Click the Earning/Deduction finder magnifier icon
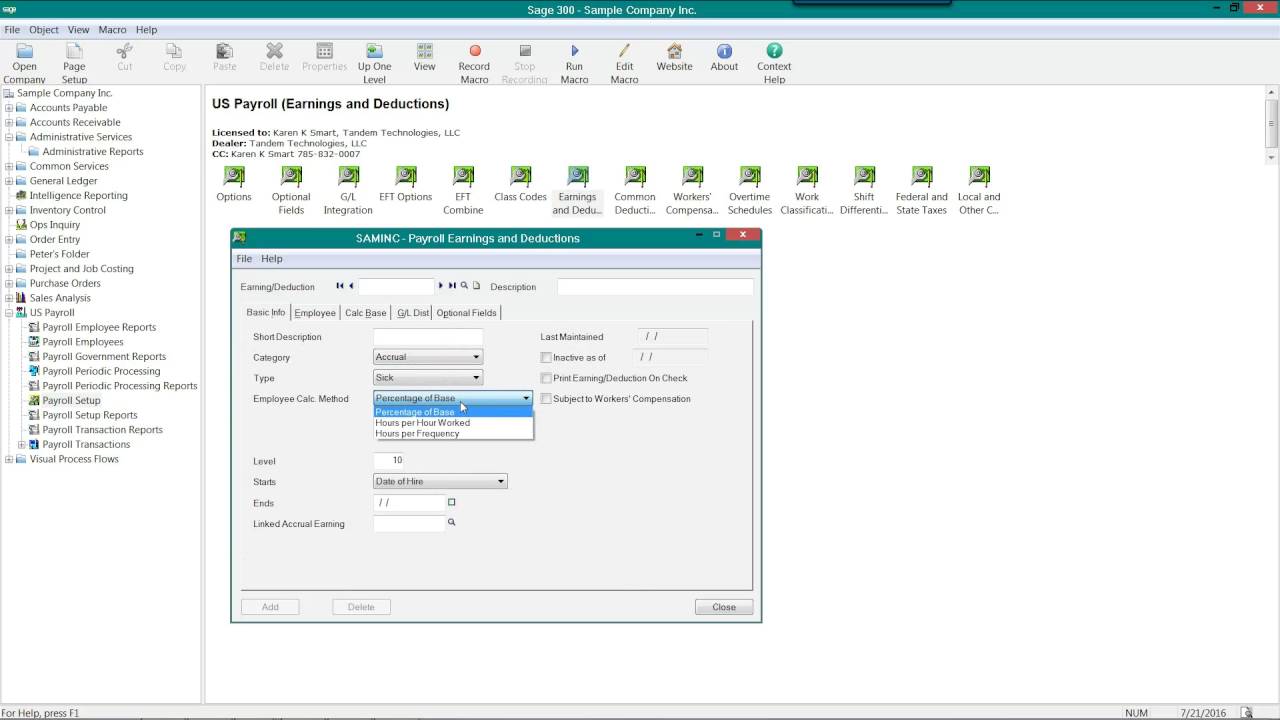Image resolution: width=1280 pixels, height=720 pixels. click(x=464, y=286)
